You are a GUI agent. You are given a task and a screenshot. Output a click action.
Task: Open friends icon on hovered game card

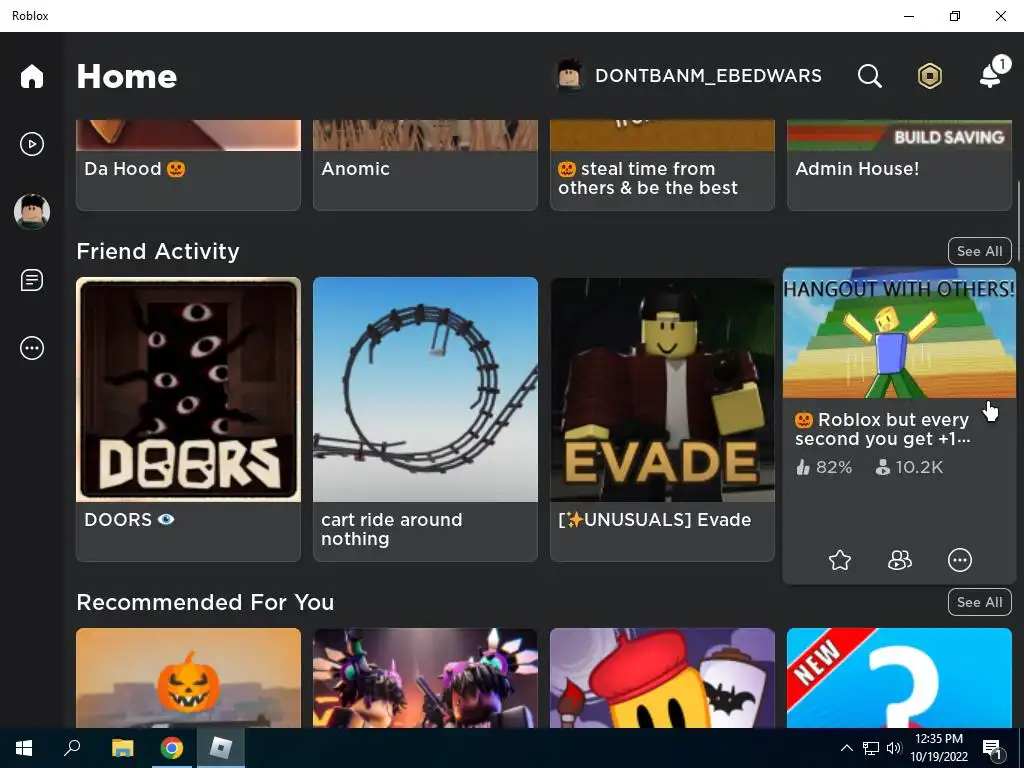pyautogui.click(x=900, y=560)
